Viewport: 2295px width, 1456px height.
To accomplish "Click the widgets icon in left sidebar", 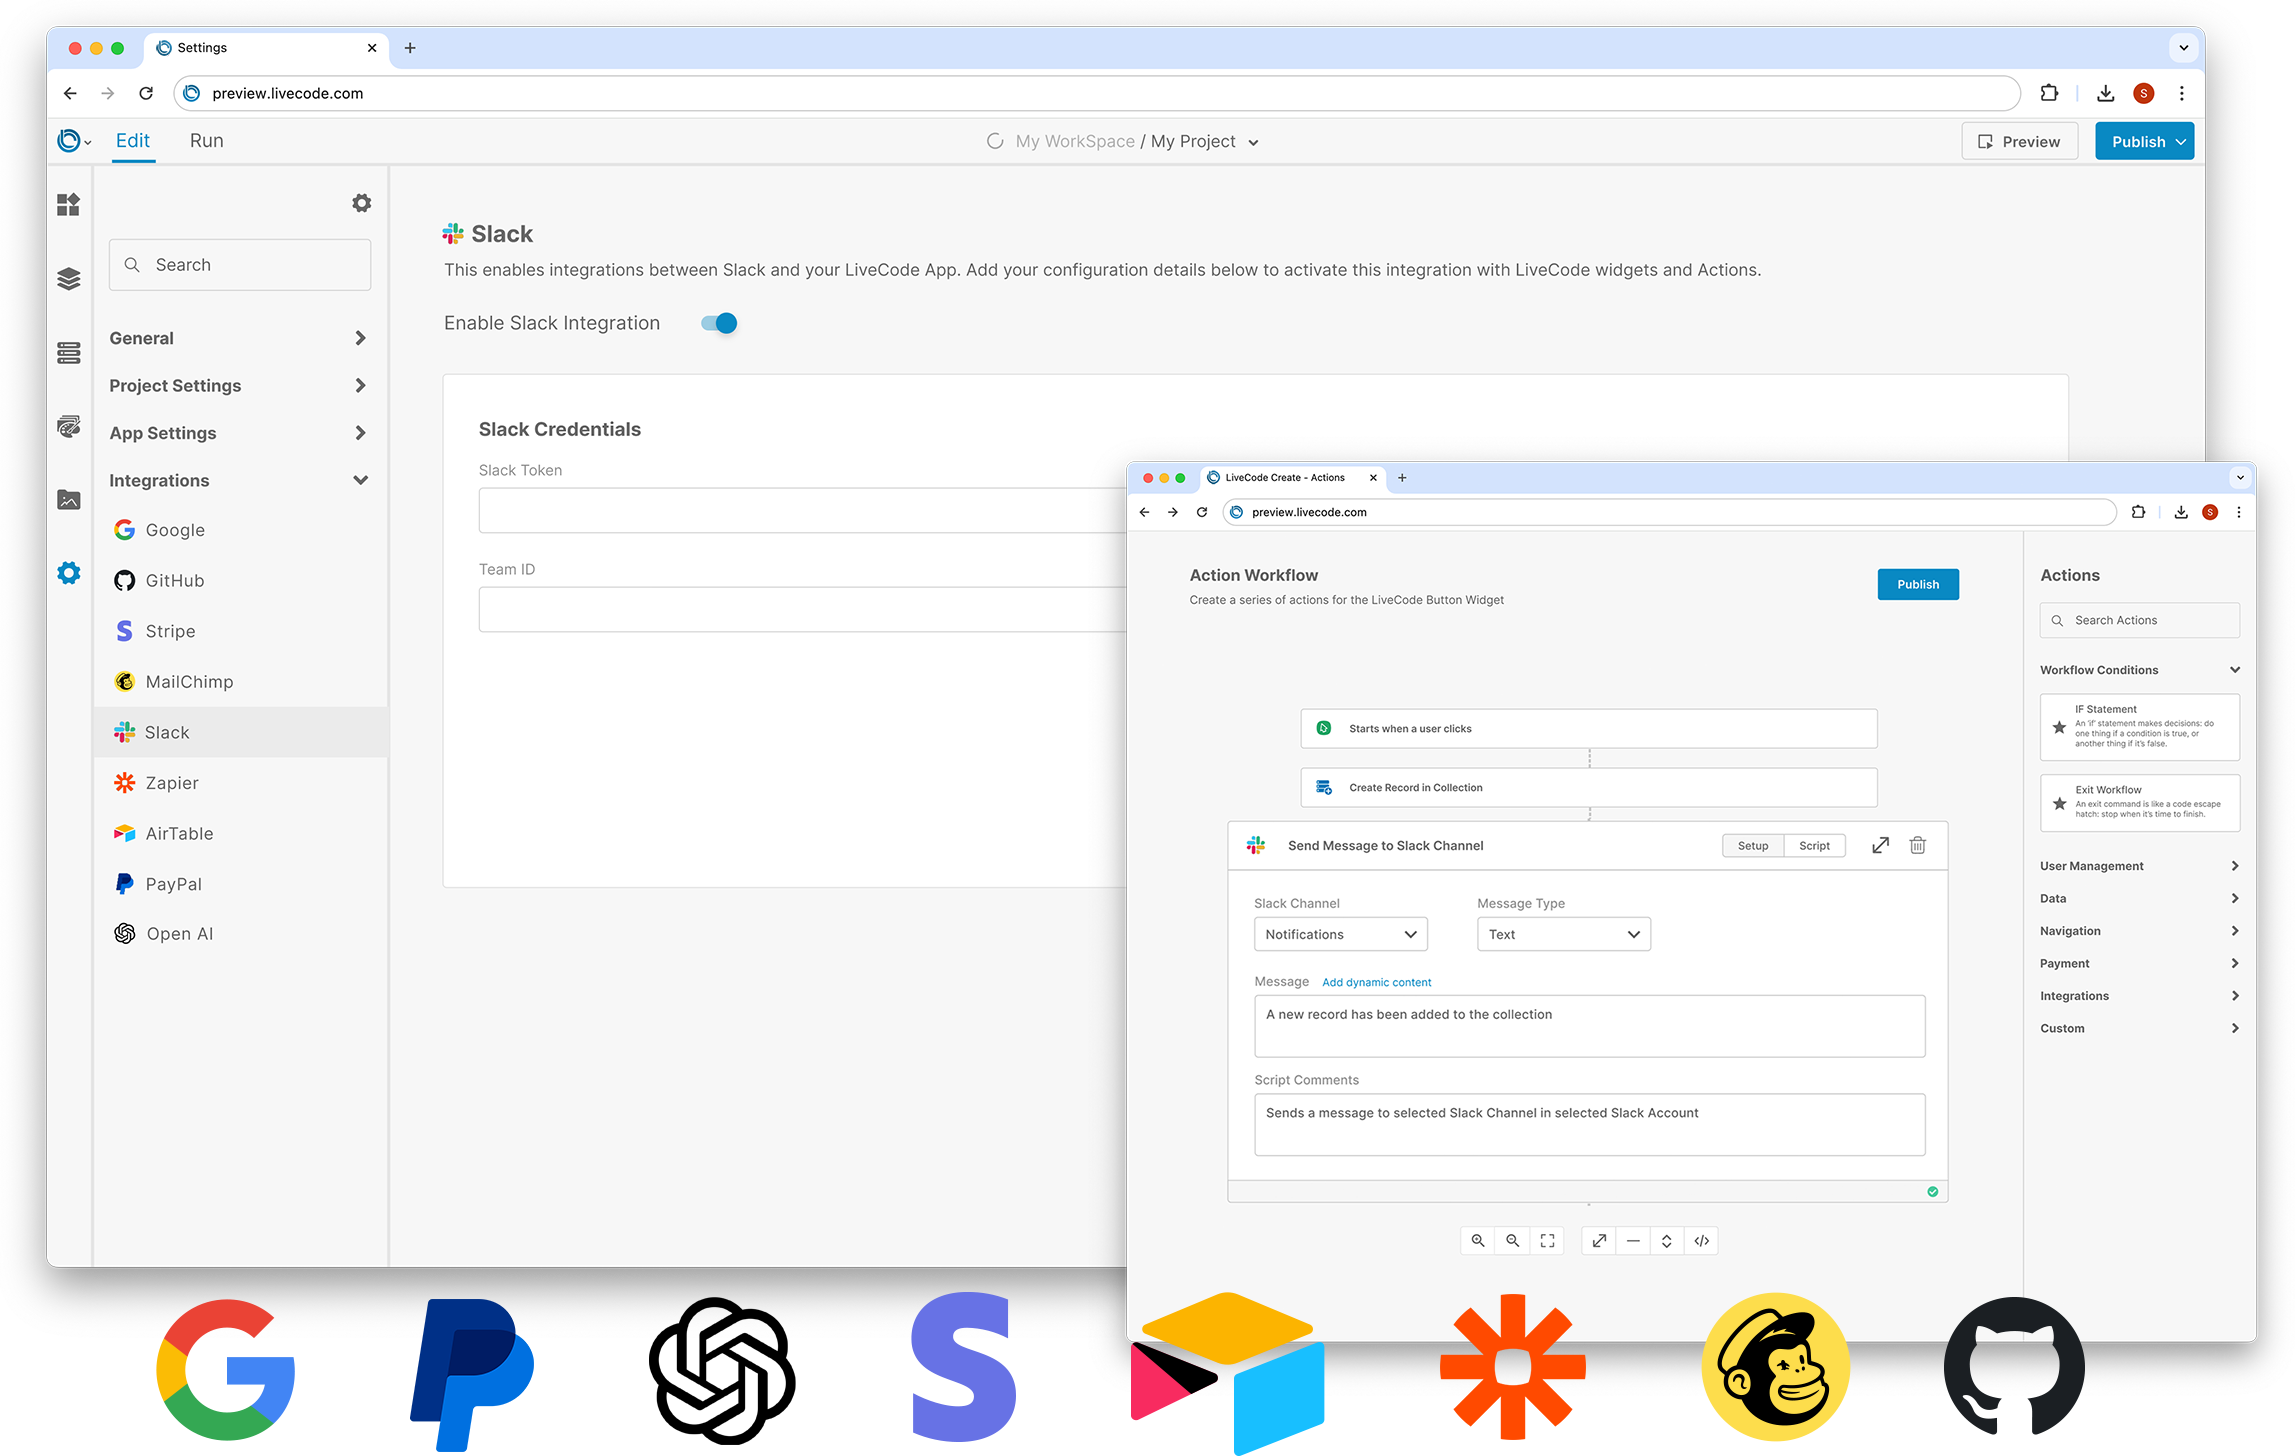I will (68, 205).
